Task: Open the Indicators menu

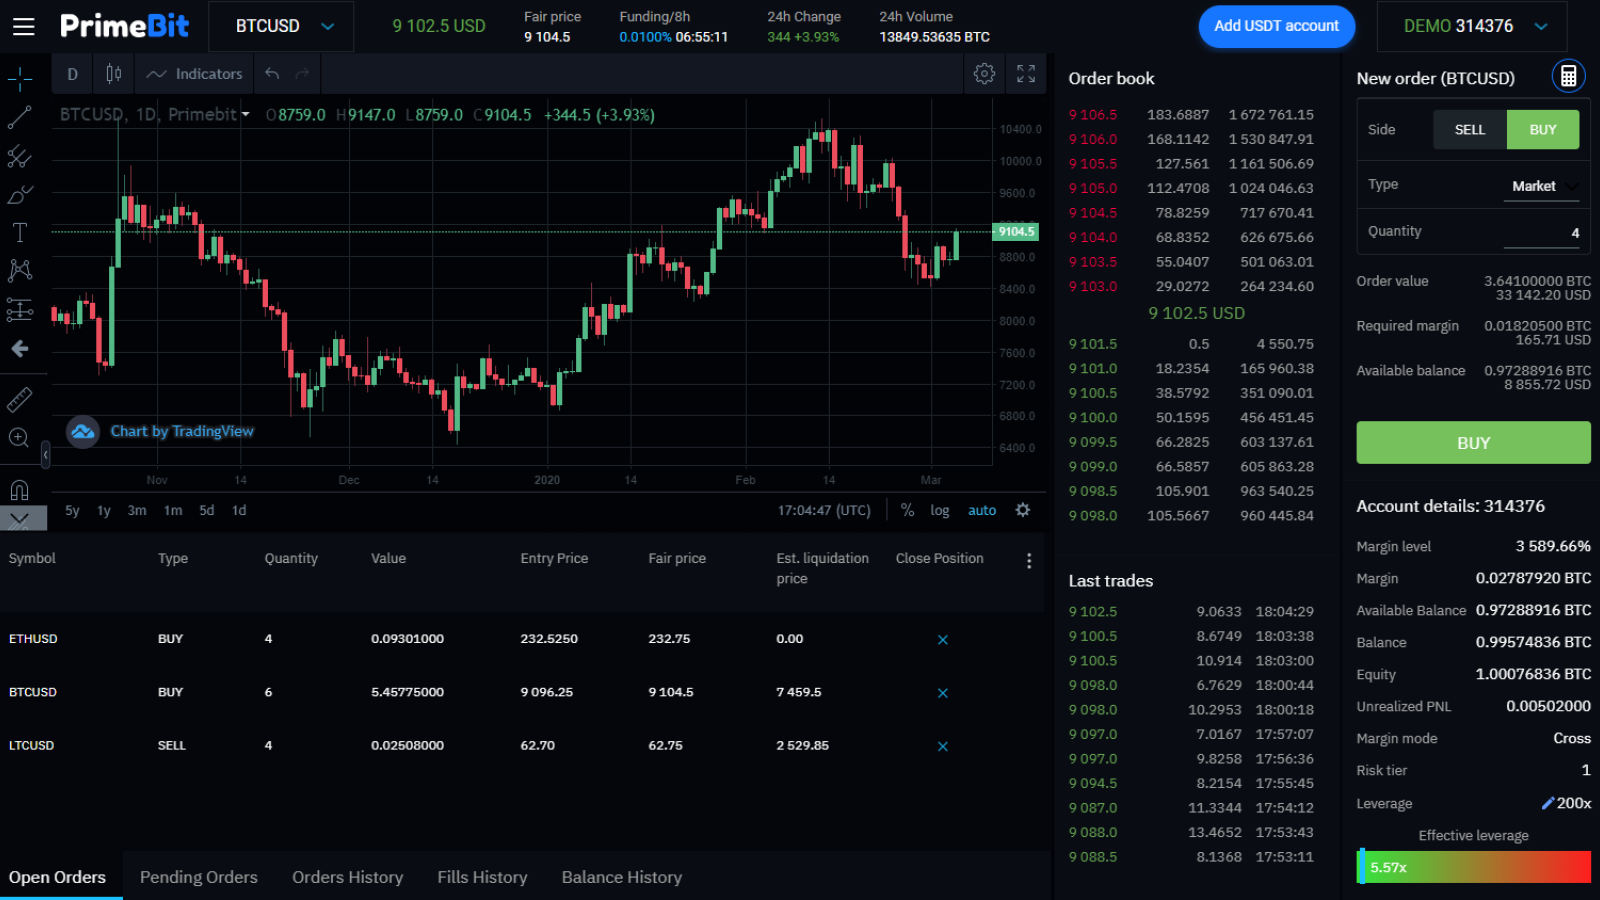Action: [x=195, y=74]
